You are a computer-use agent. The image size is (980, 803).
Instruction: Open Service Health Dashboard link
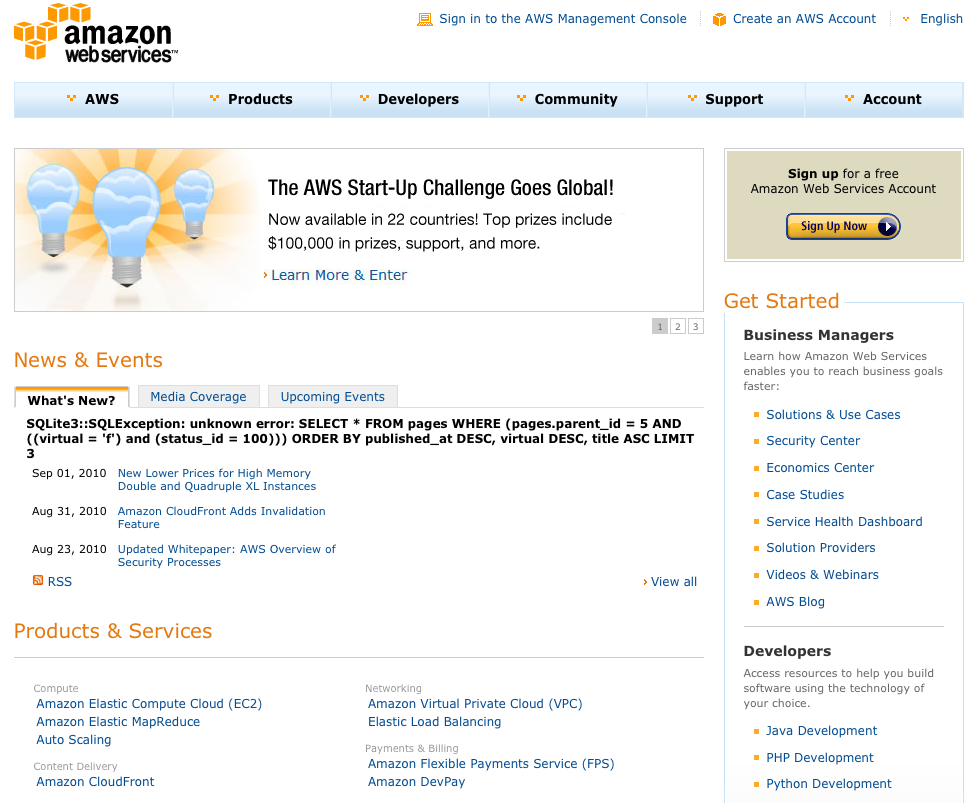(844, 522)
